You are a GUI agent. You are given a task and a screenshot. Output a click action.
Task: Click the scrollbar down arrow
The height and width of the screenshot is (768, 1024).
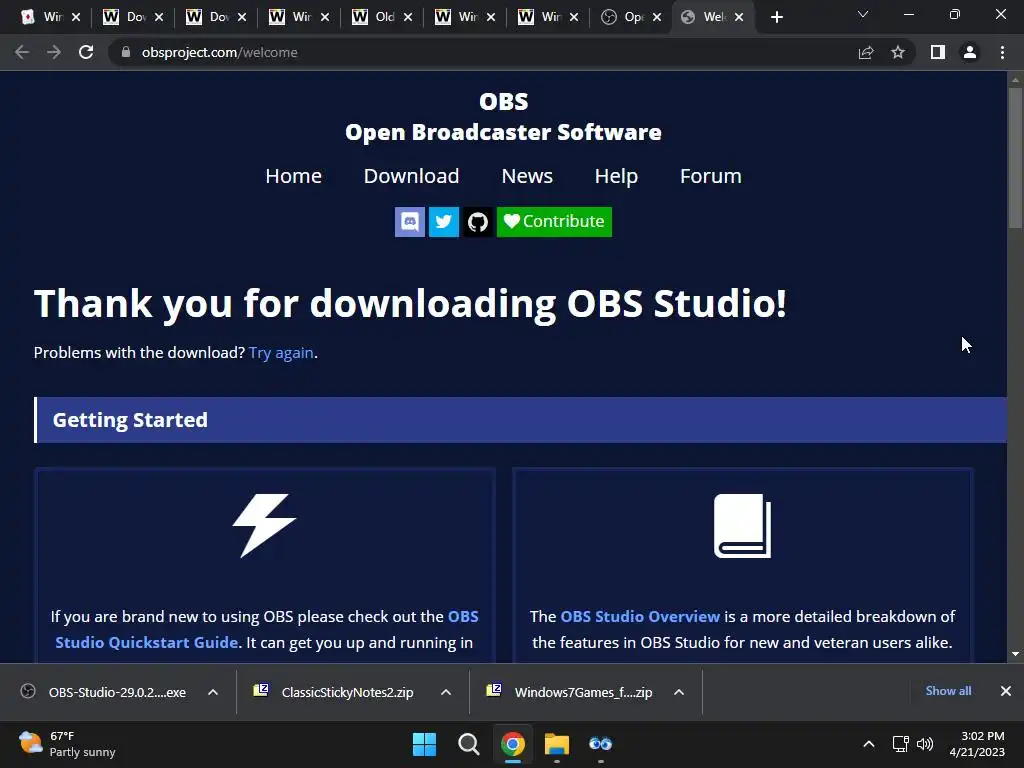coord(1015,654)
